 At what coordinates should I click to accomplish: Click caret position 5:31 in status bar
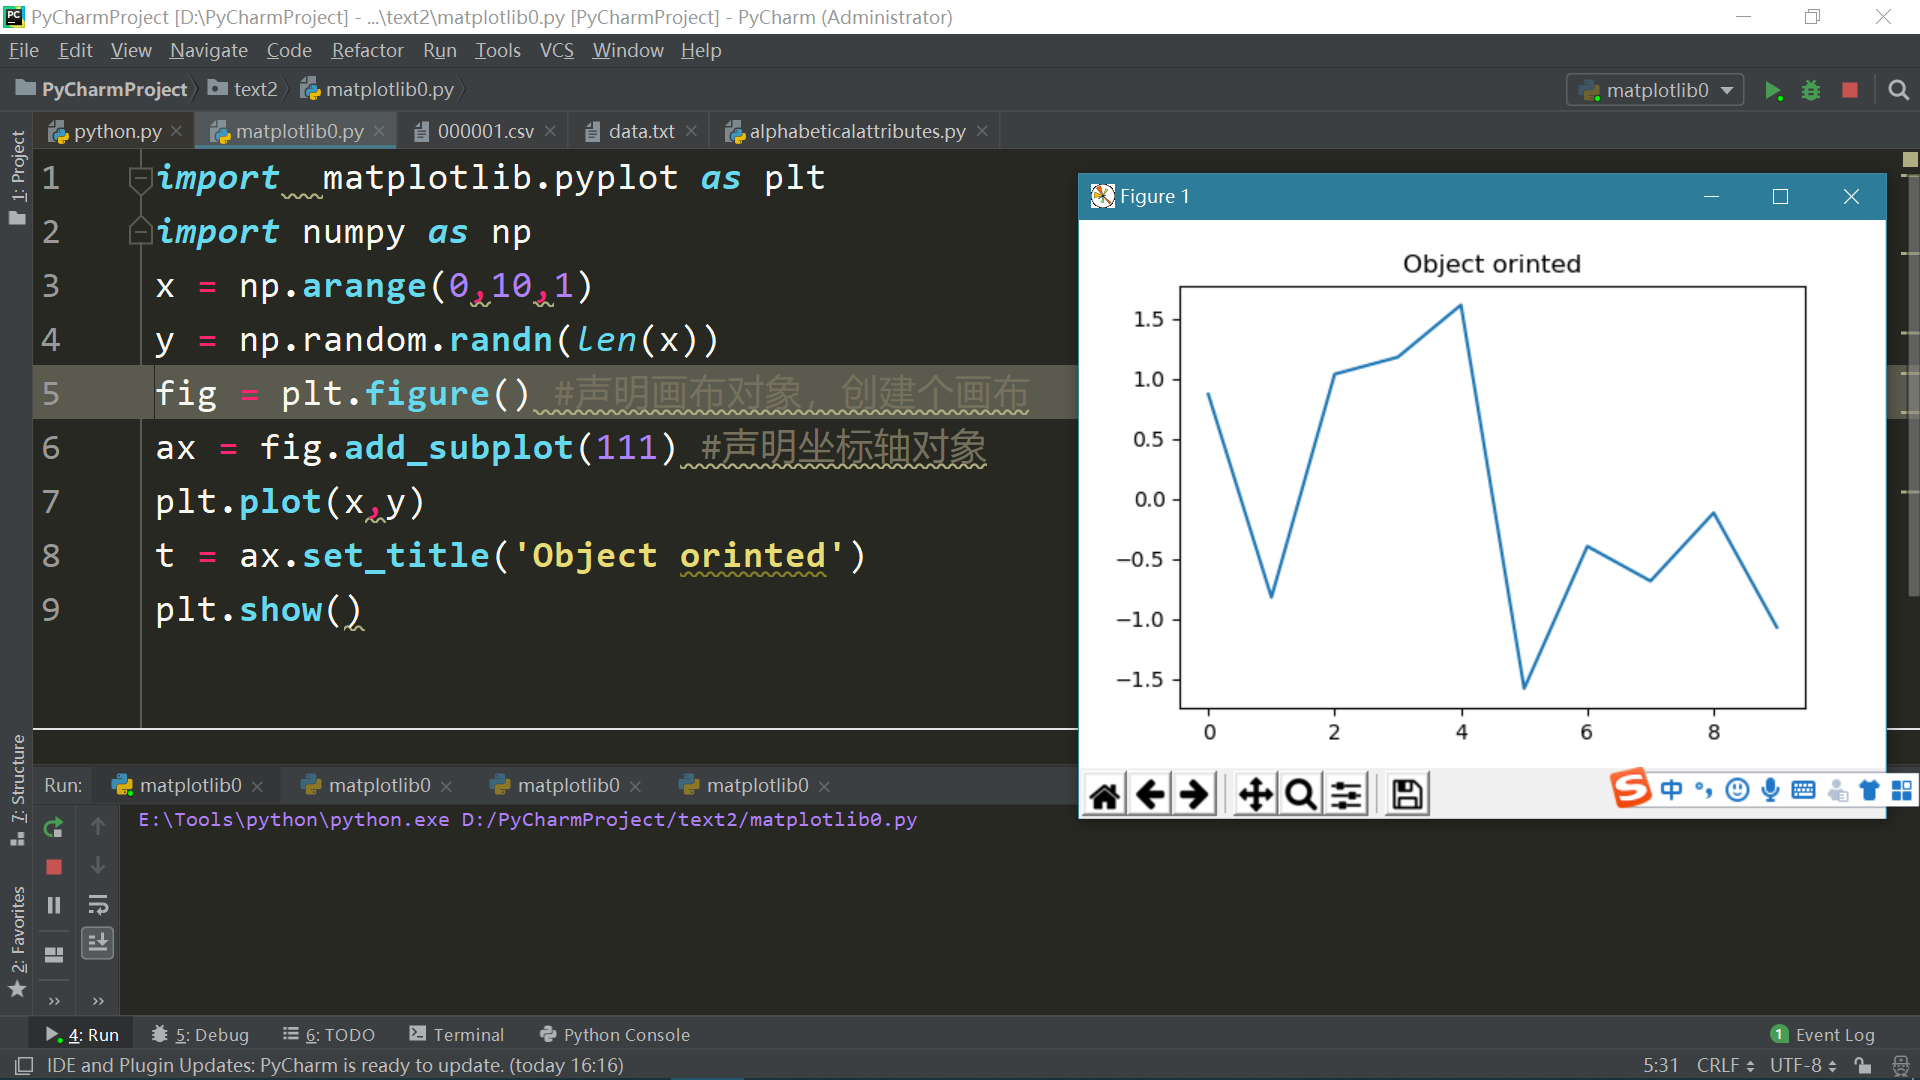pyautogui.click(x=1660, y=1066)
